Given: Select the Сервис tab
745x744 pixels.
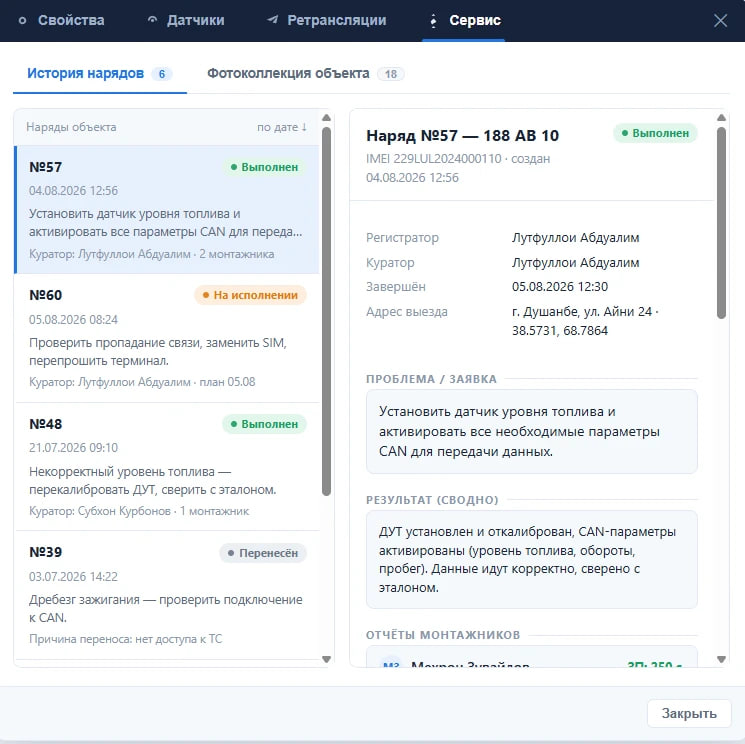Looking at the screenshot, I should click(x=464, y=20).
